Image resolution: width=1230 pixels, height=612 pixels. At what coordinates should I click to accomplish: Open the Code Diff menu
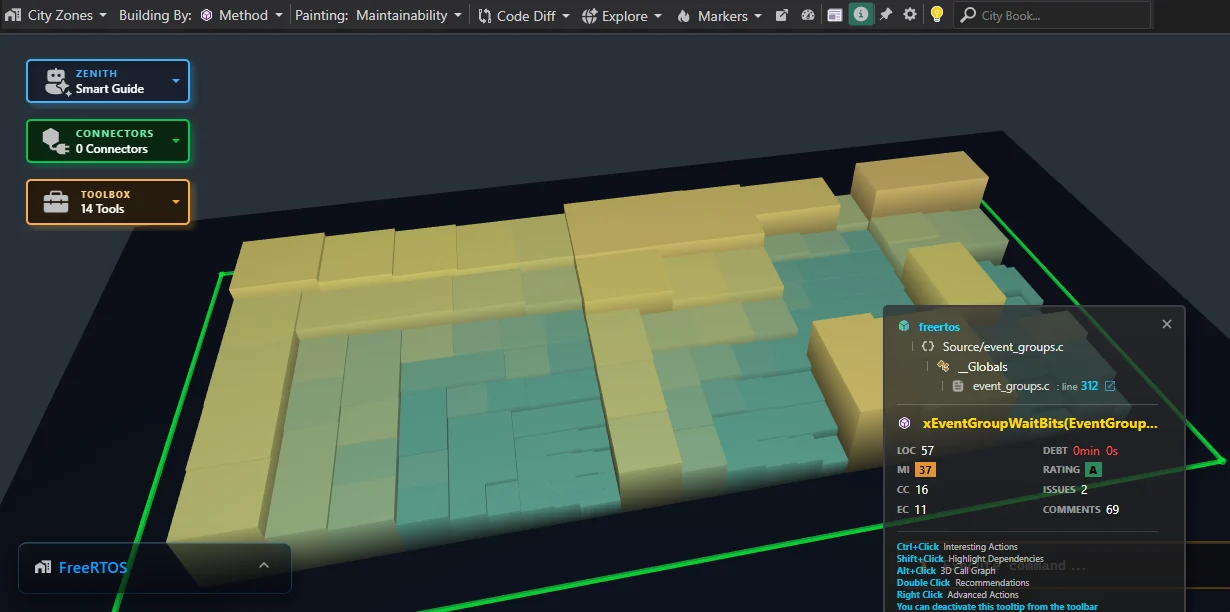524,15
